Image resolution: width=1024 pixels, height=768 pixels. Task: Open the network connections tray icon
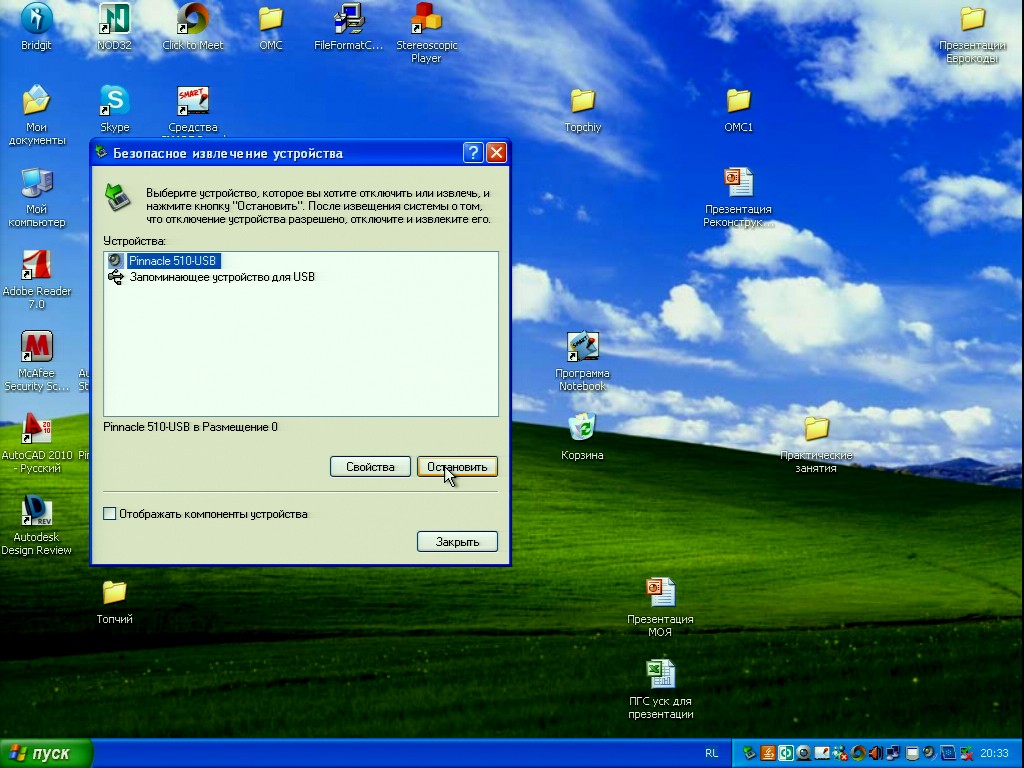tap(893, 753)
